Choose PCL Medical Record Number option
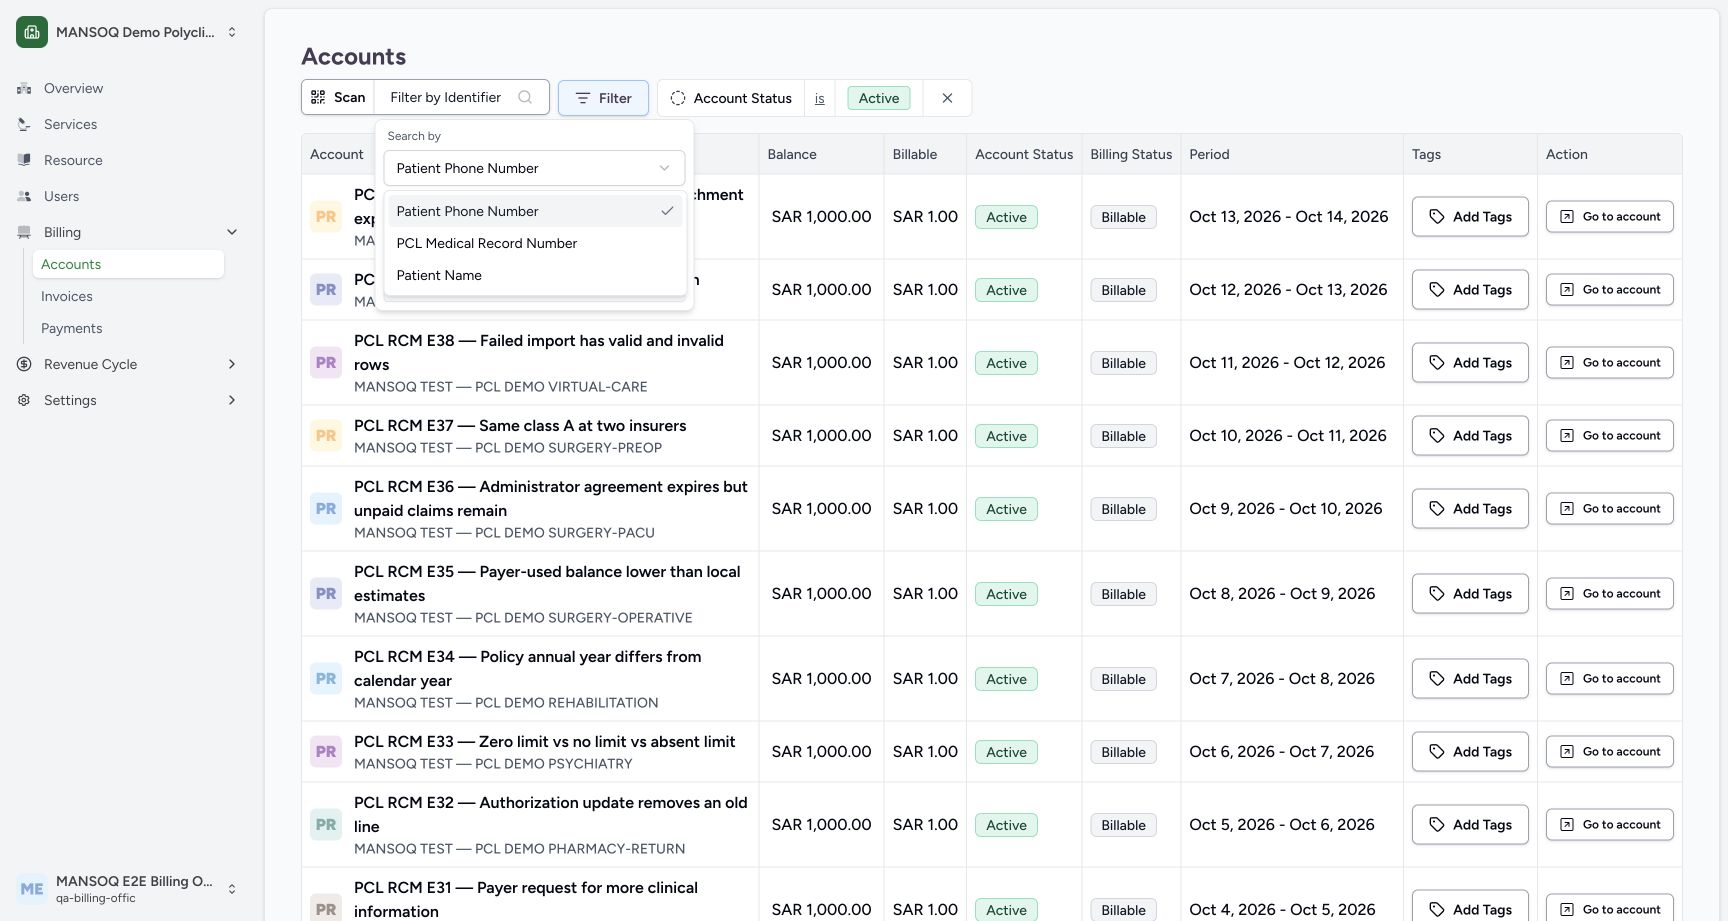Screen dimensions: 1728x921 tap(535, 243)
